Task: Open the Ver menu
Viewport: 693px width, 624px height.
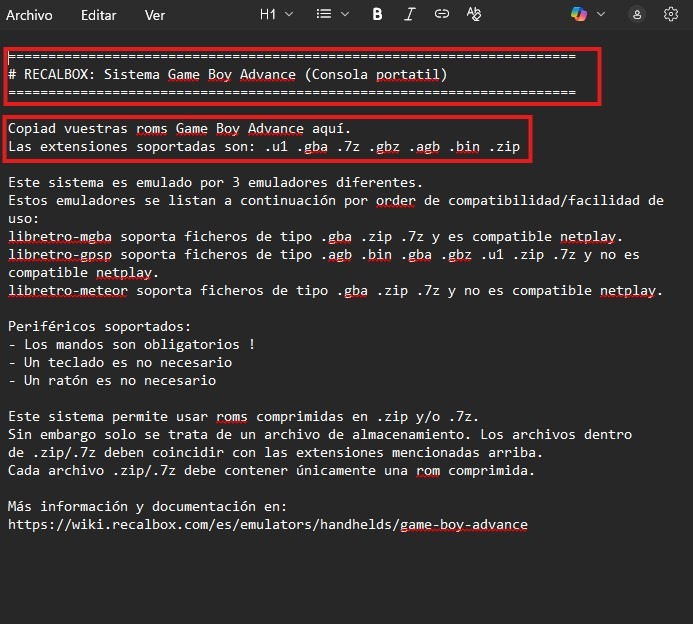Action: pos(155,15)
